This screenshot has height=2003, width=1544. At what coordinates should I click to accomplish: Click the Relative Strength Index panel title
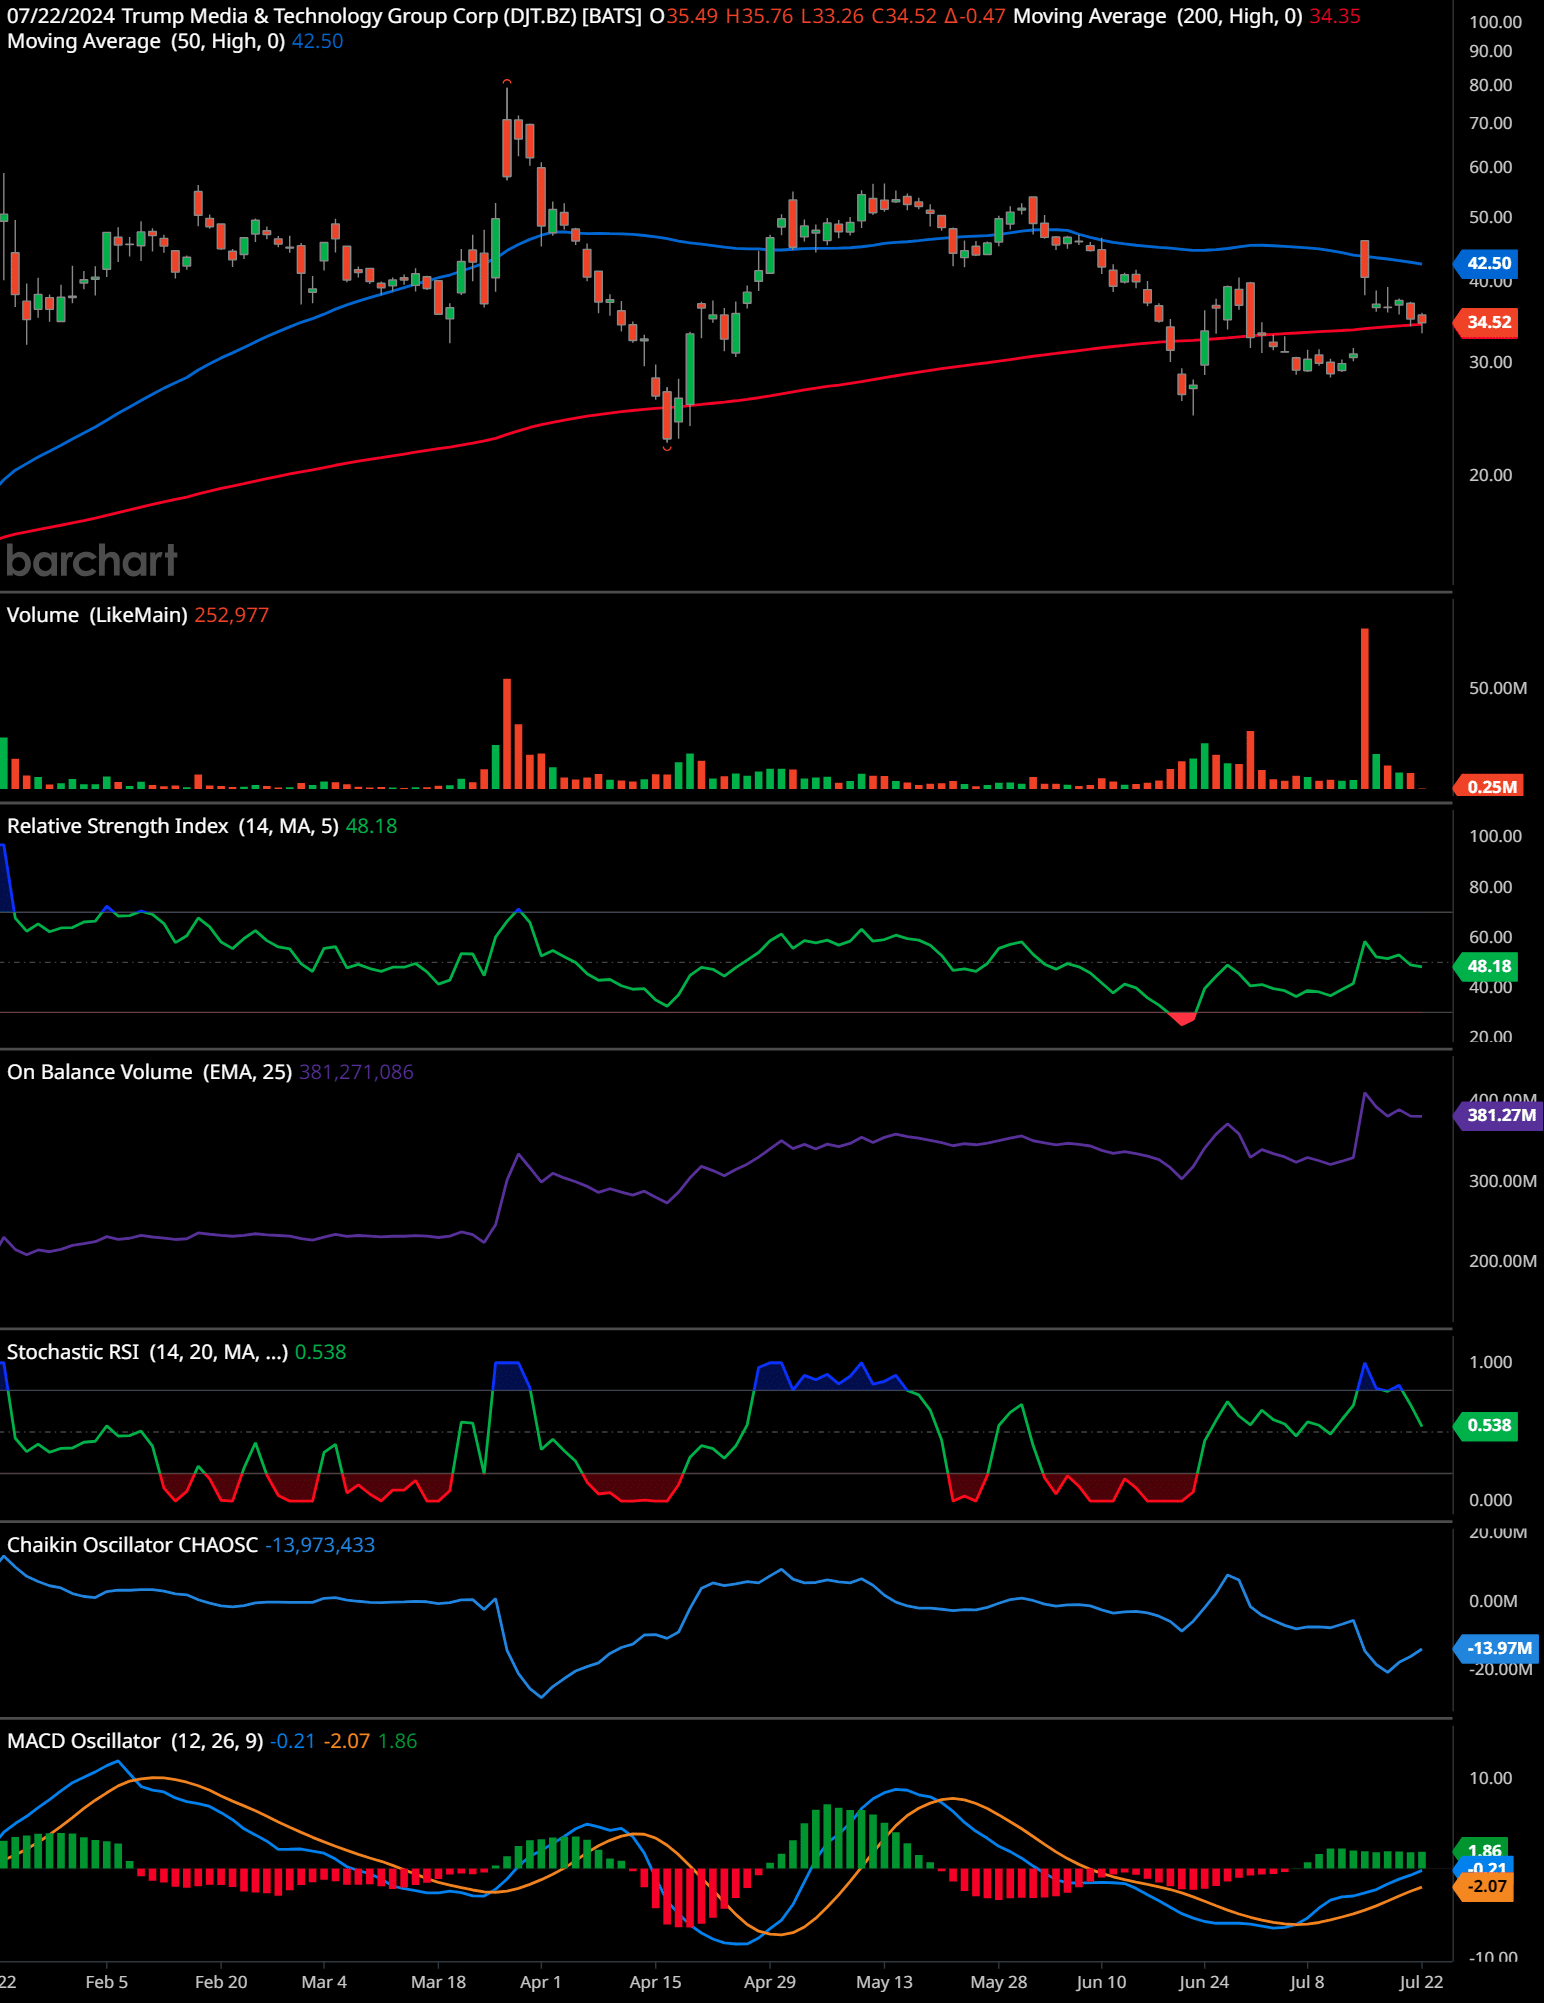coord(173,826)
